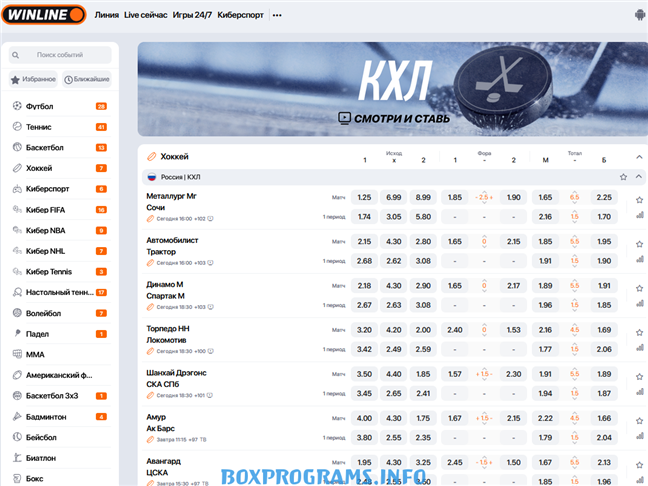Click the Избранное filter button
This screenshot has height=486, width=648.
point(33,79)
